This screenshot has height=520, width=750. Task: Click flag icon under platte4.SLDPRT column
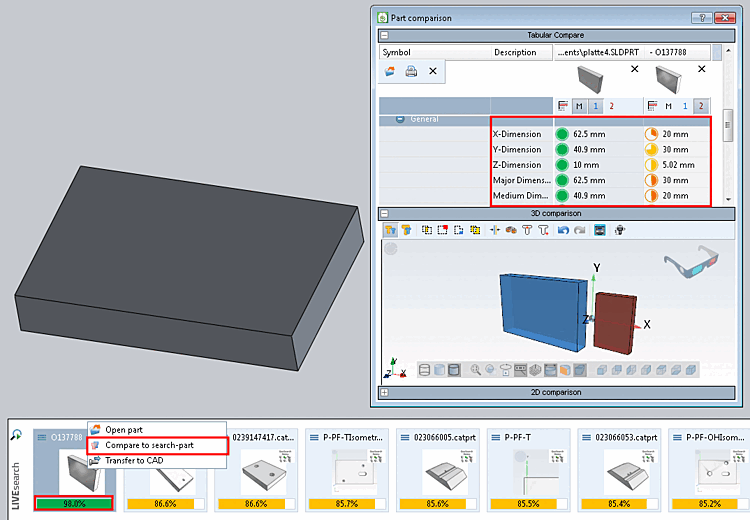pos(563,106)
